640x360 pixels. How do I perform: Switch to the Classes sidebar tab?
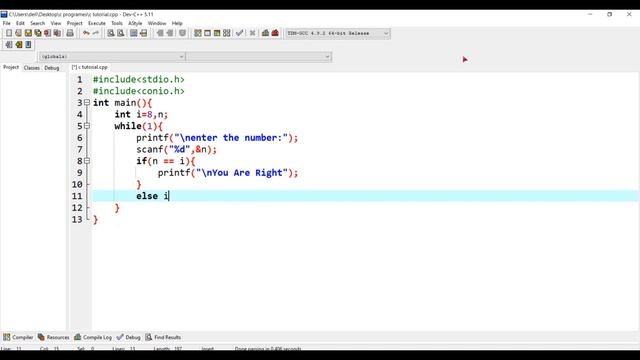(31, 68)
